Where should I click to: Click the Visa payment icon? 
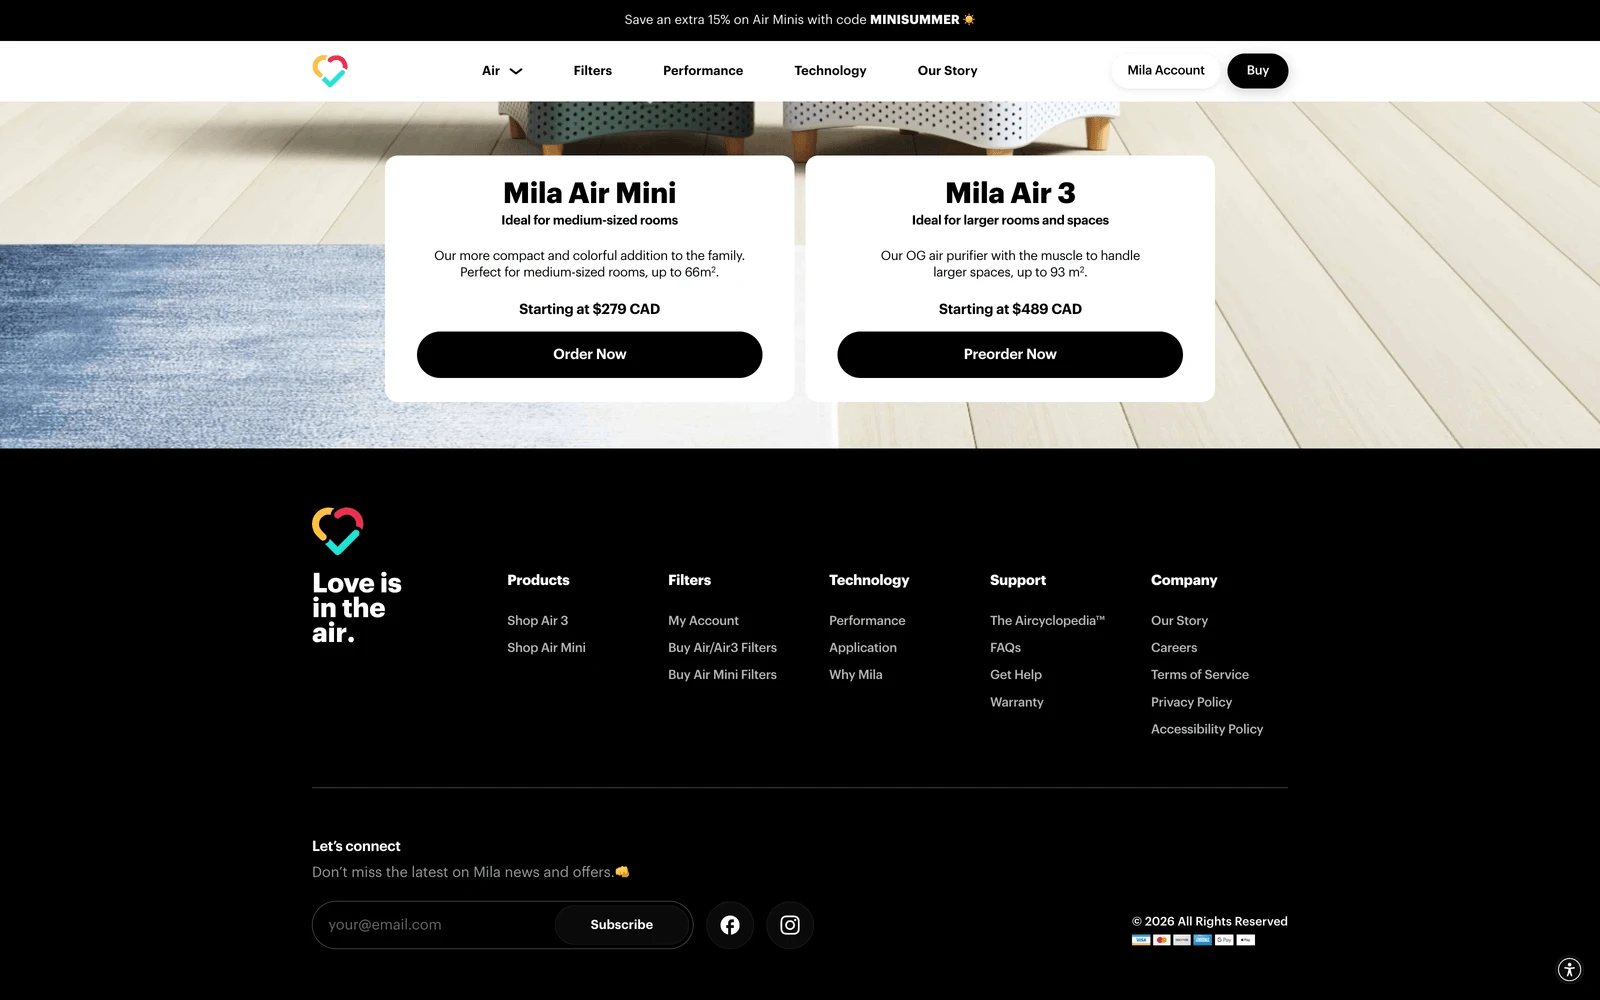coord(1141,940)
